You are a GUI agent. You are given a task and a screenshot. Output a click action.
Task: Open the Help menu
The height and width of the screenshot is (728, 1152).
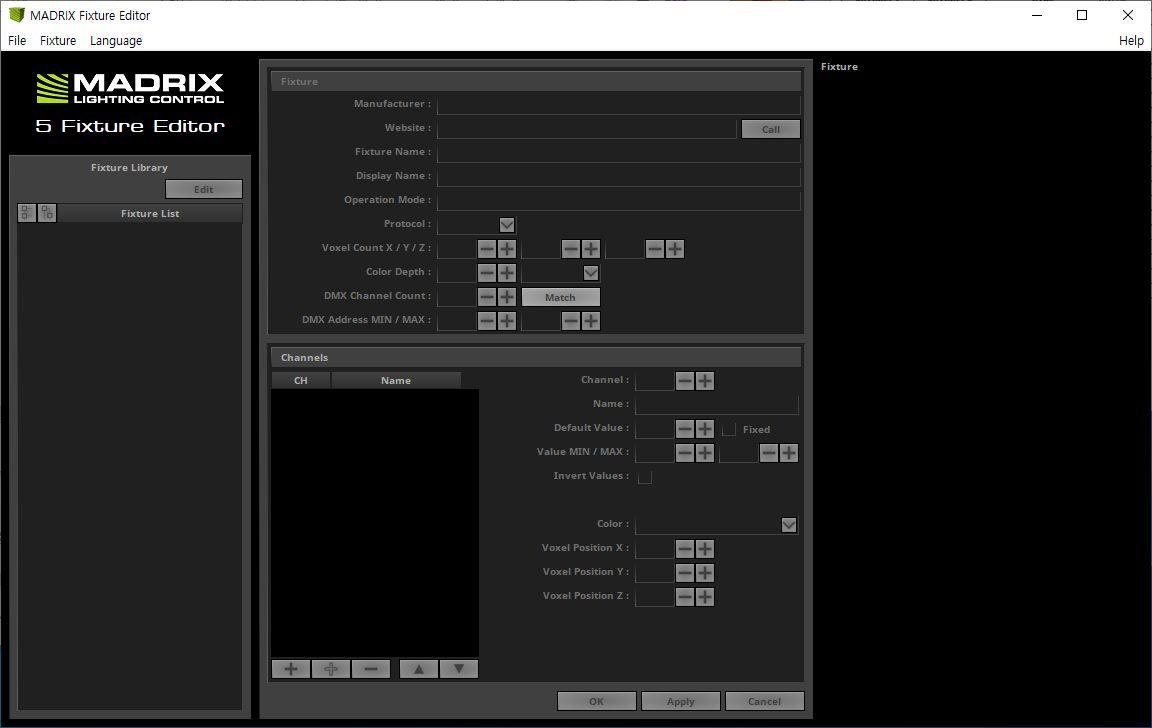pos(1131,40)
